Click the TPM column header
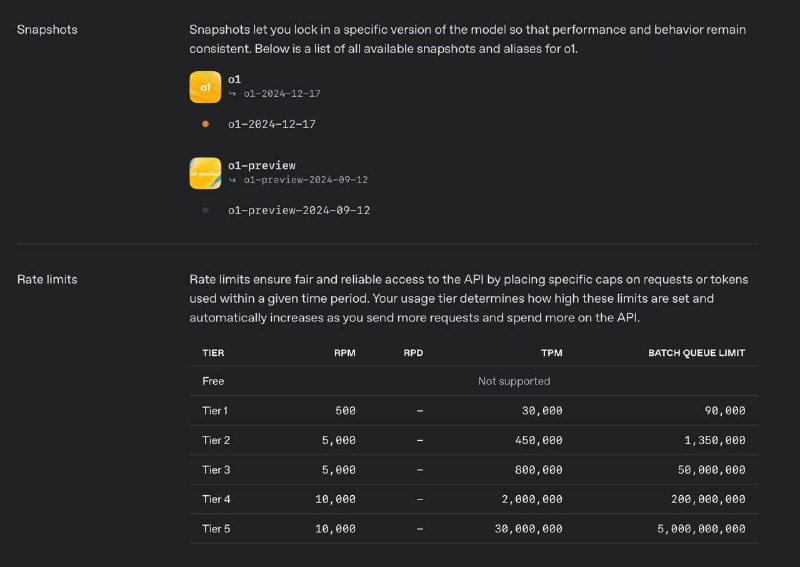800x567 pixels. (551, 353)
